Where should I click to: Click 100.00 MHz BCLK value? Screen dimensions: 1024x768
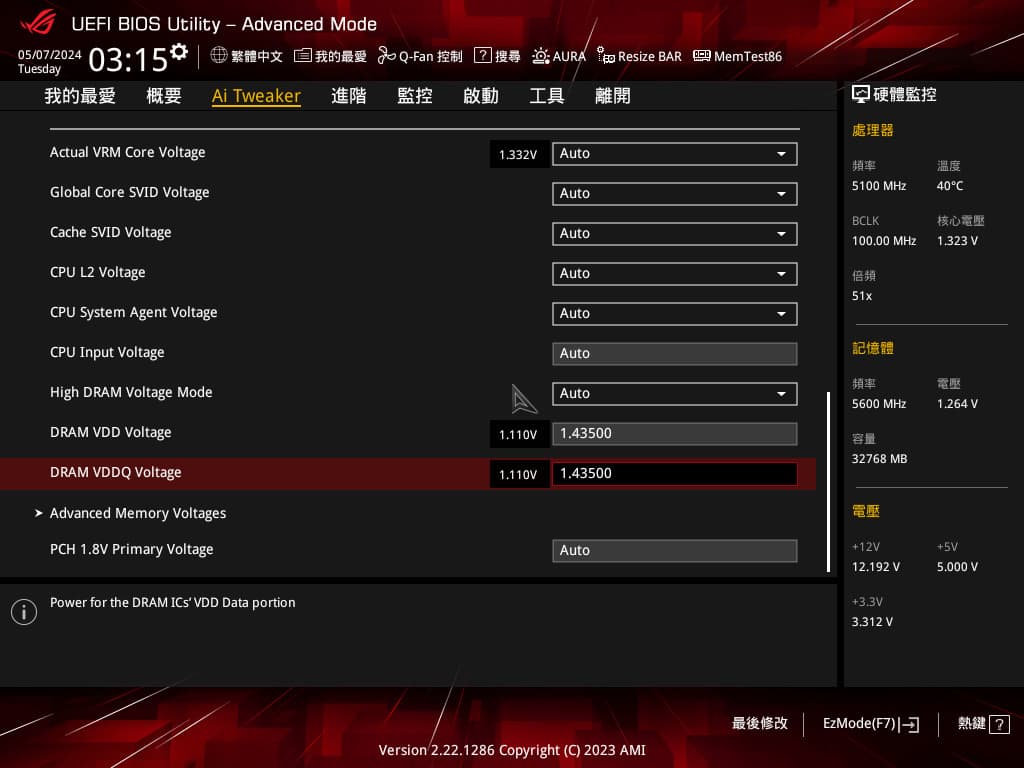884,241
